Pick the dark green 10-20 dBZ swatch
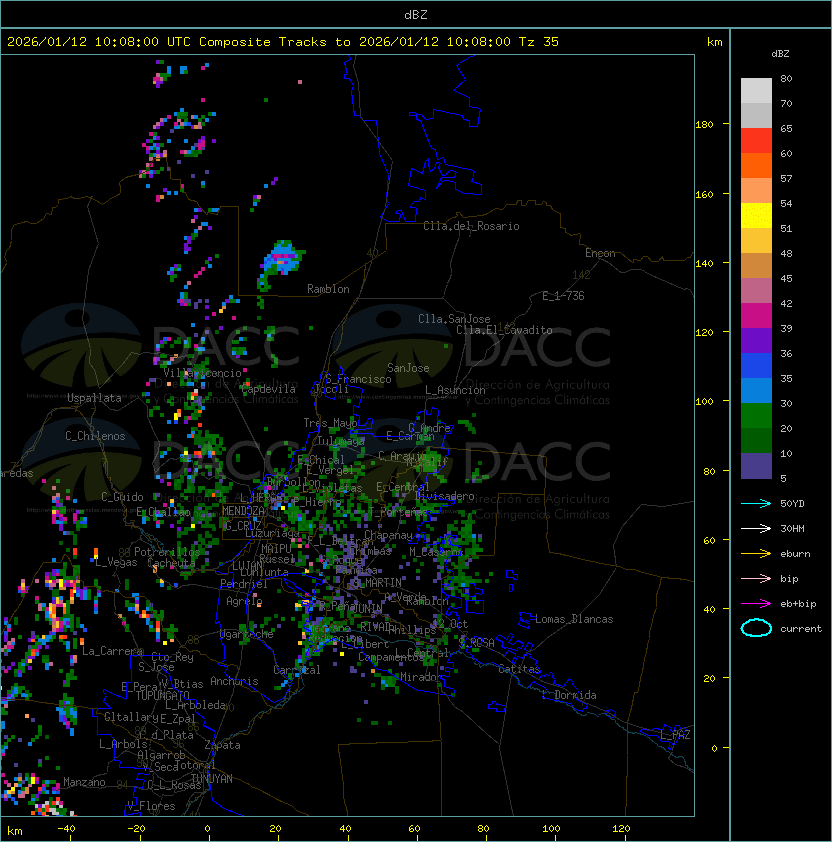Image resolution: width=832 pixels, height=842 pixels. pos(756,440)
